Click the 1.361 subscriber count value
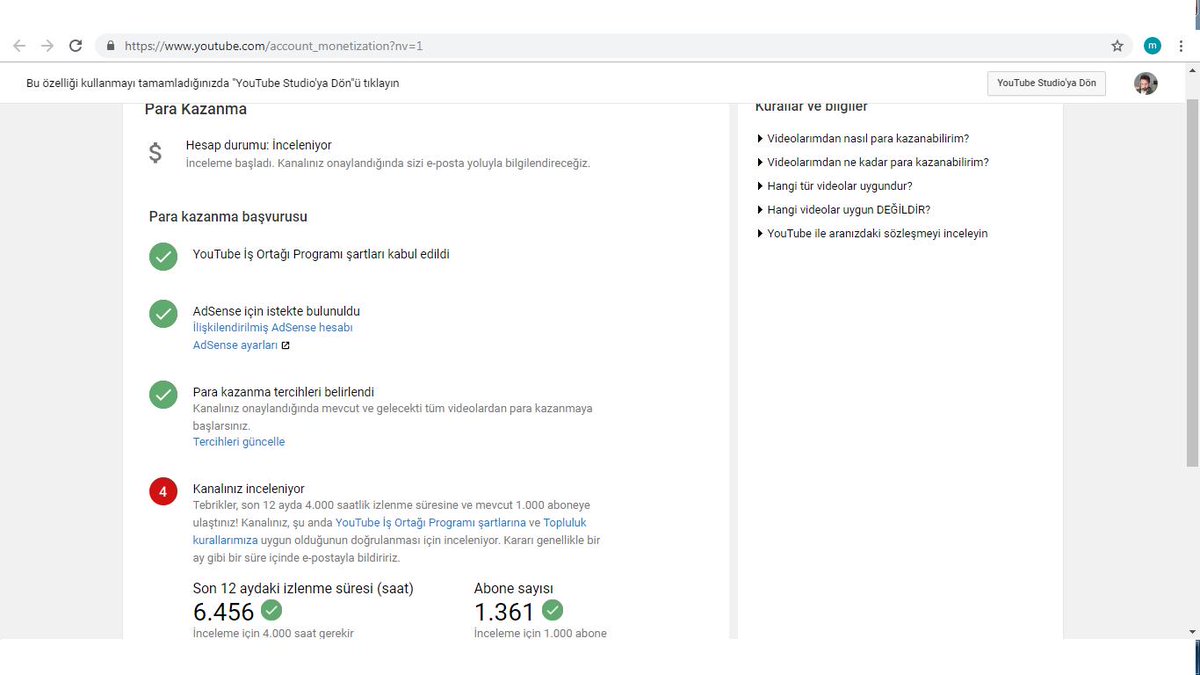Viewport: 1200px width, 675px height. click(505, 611)
